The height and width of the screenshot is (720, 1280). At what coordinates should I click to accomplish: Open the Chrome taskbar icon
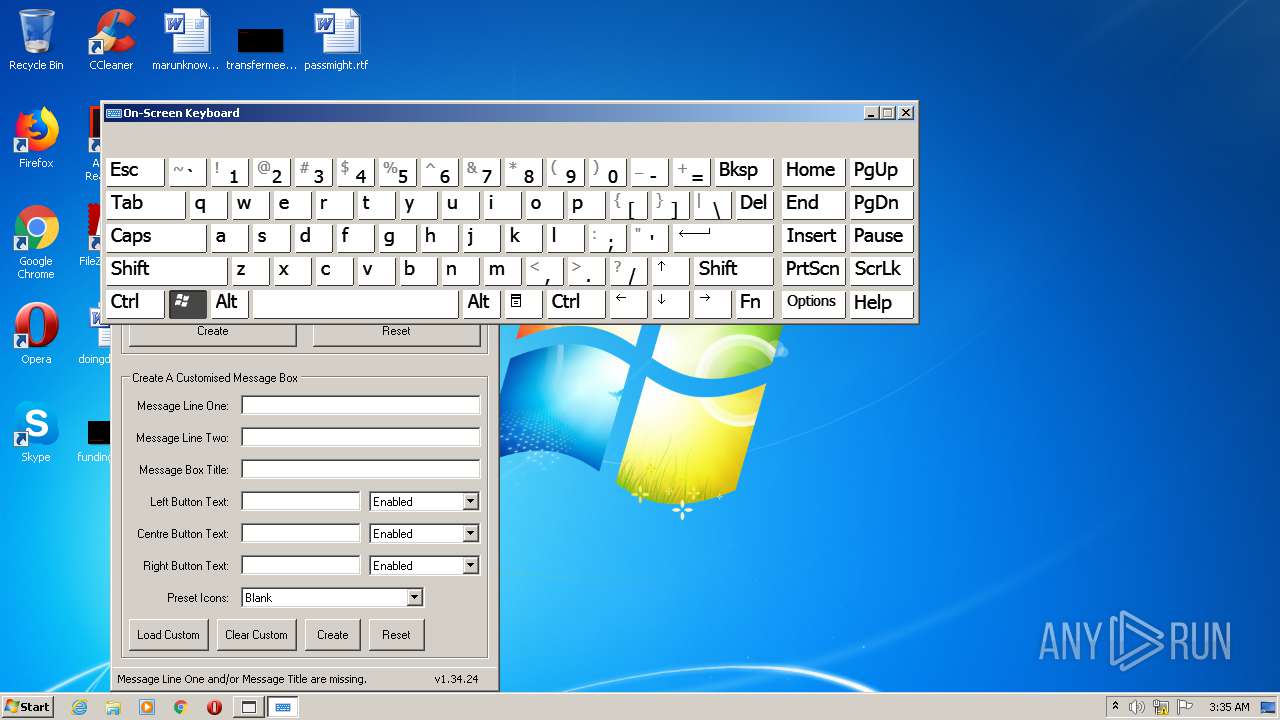[x=181, y=707]
